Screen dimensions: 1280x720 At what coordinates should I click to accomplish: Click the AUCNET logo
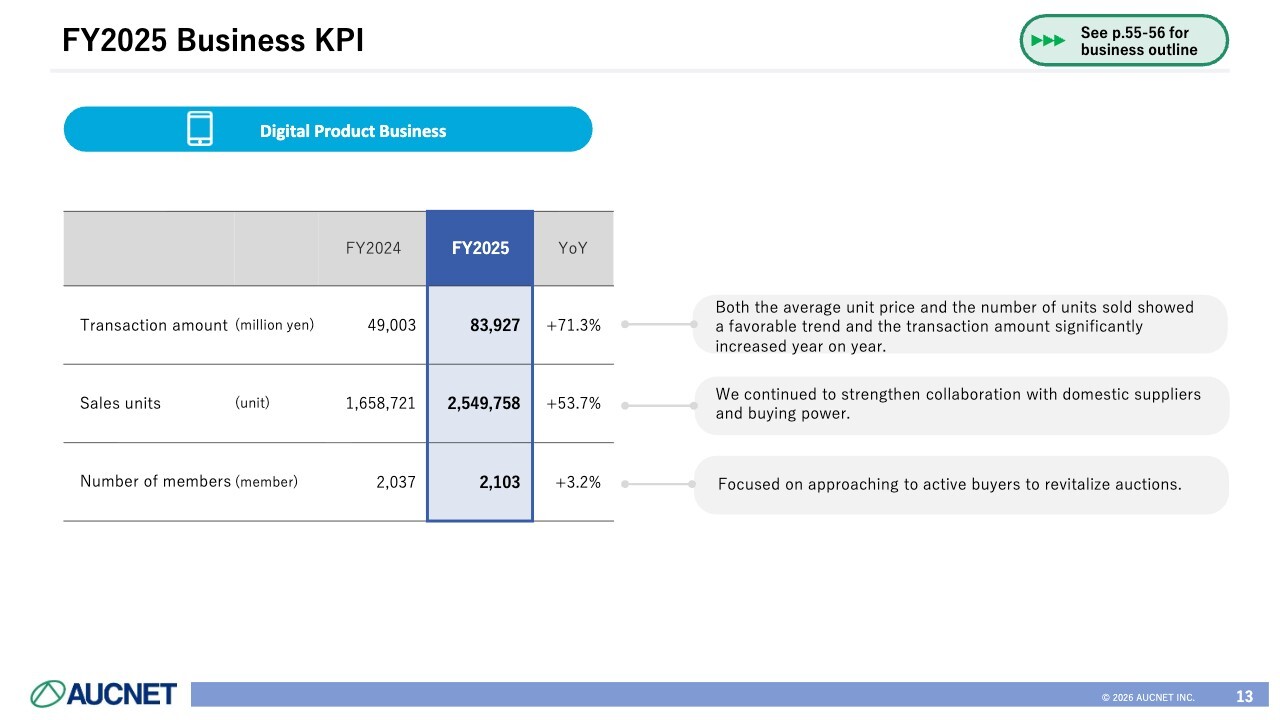point(103,693)
